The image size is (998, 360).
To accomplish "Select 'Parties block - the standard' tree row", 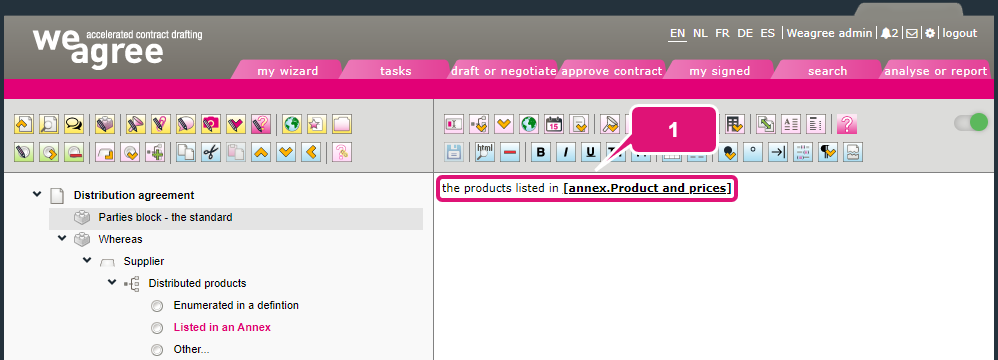I will [236, 218].
